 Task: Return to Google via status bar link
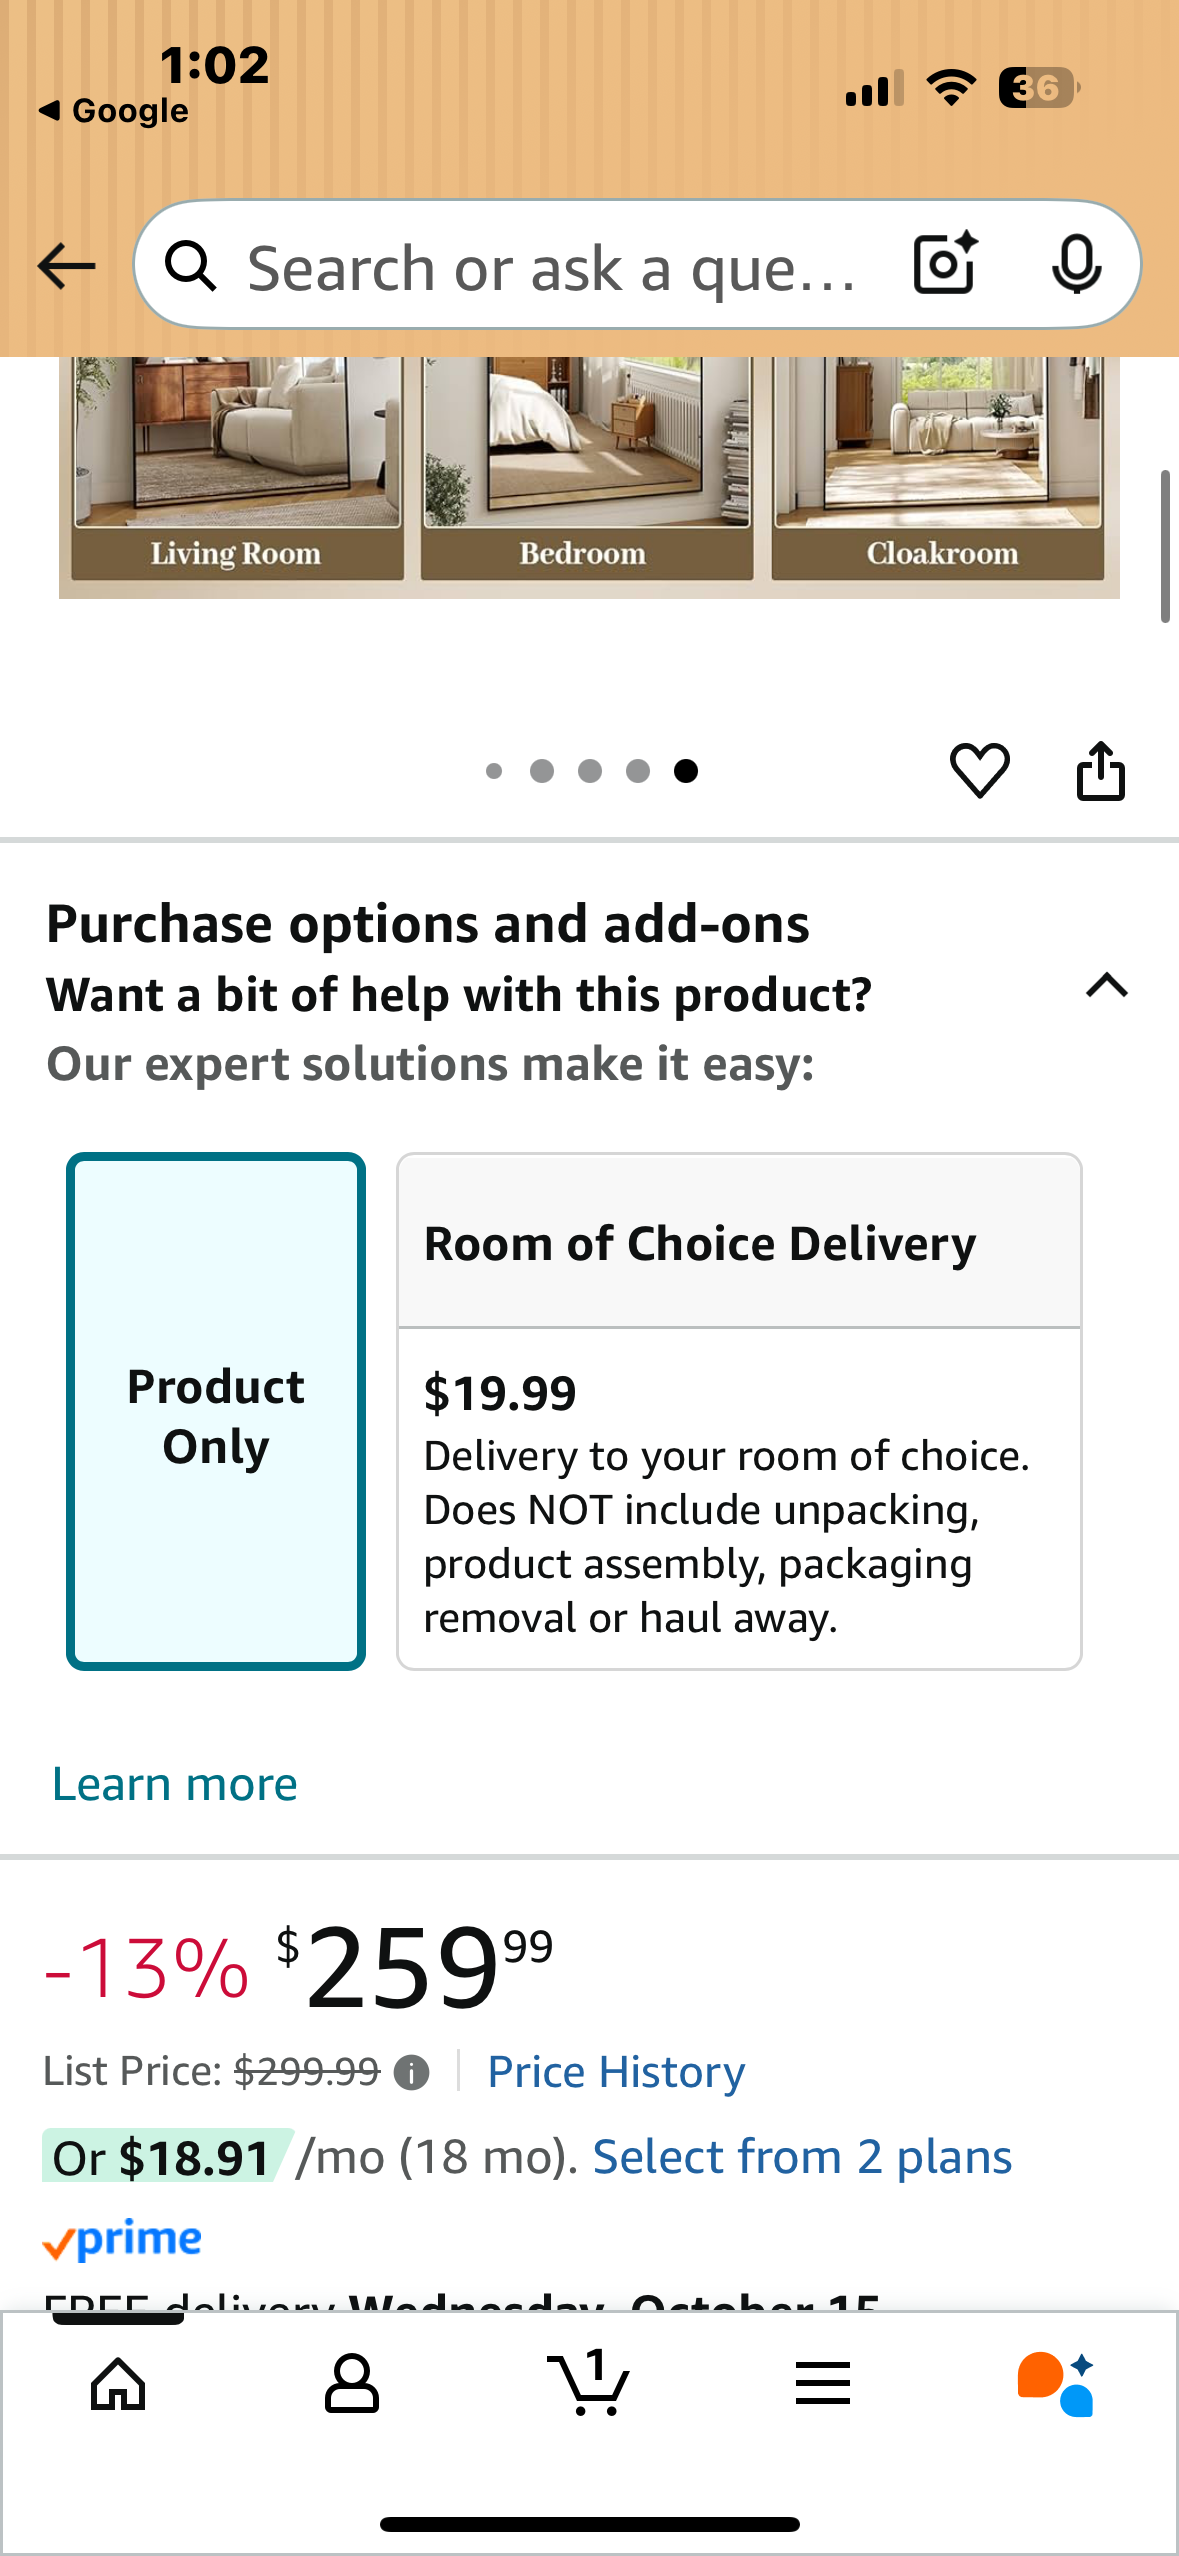click(115, 110)
